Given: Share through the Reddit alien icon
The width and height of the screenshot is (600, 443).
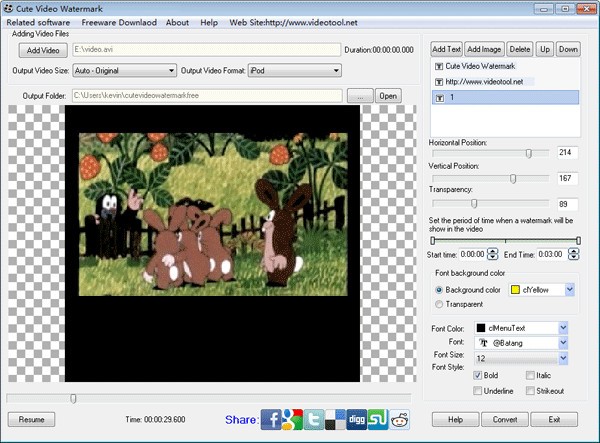Looking at the screenshot, I should 399,419.
